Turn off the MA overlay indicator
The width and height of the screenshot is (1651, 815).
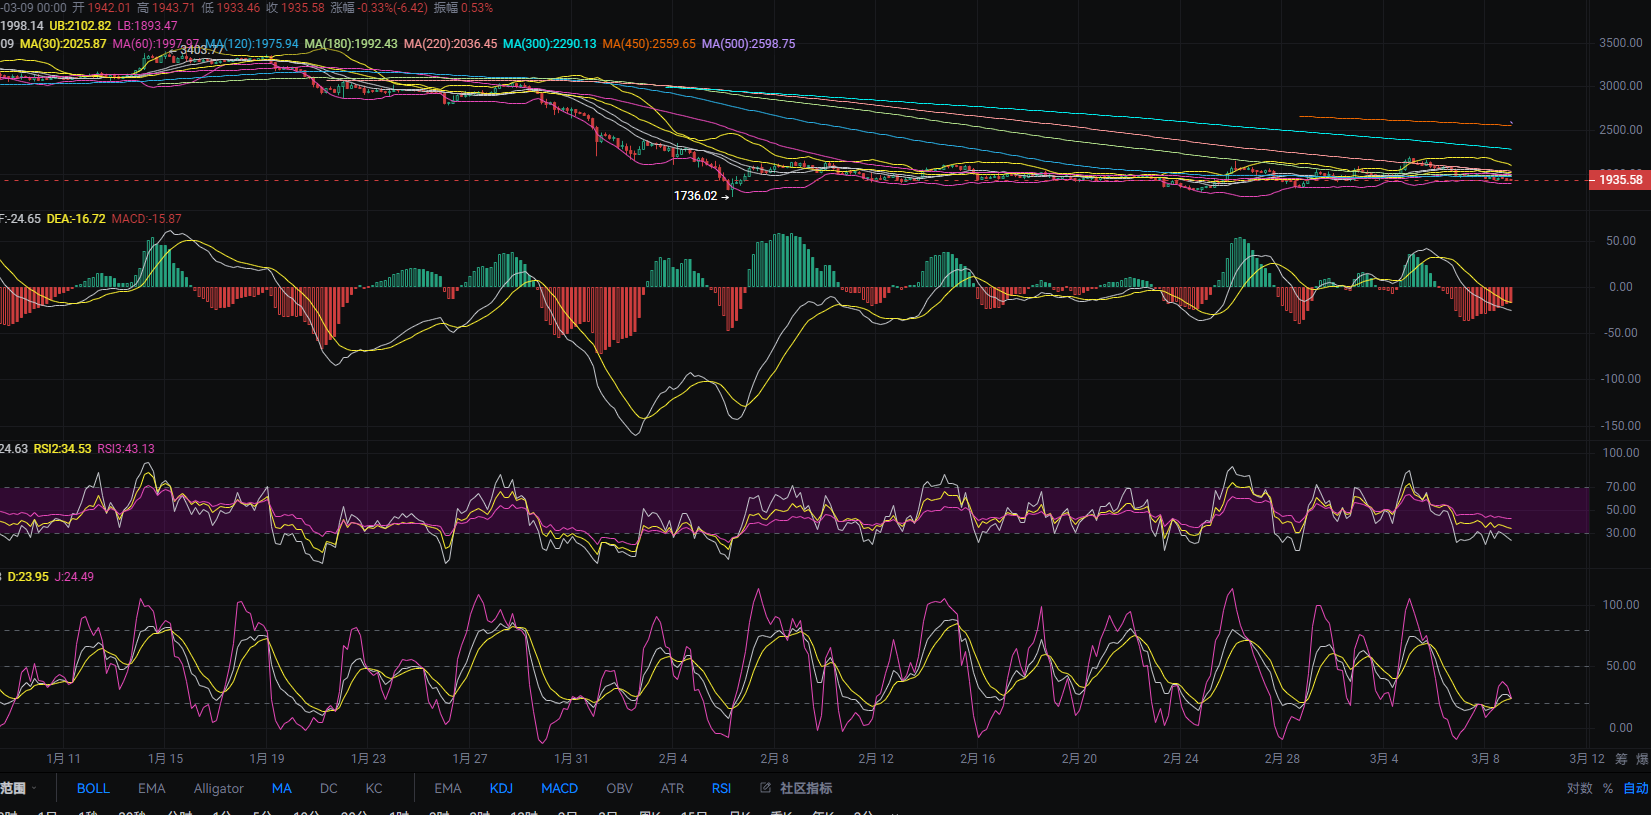pyautogui.click(x=282, y=788)
